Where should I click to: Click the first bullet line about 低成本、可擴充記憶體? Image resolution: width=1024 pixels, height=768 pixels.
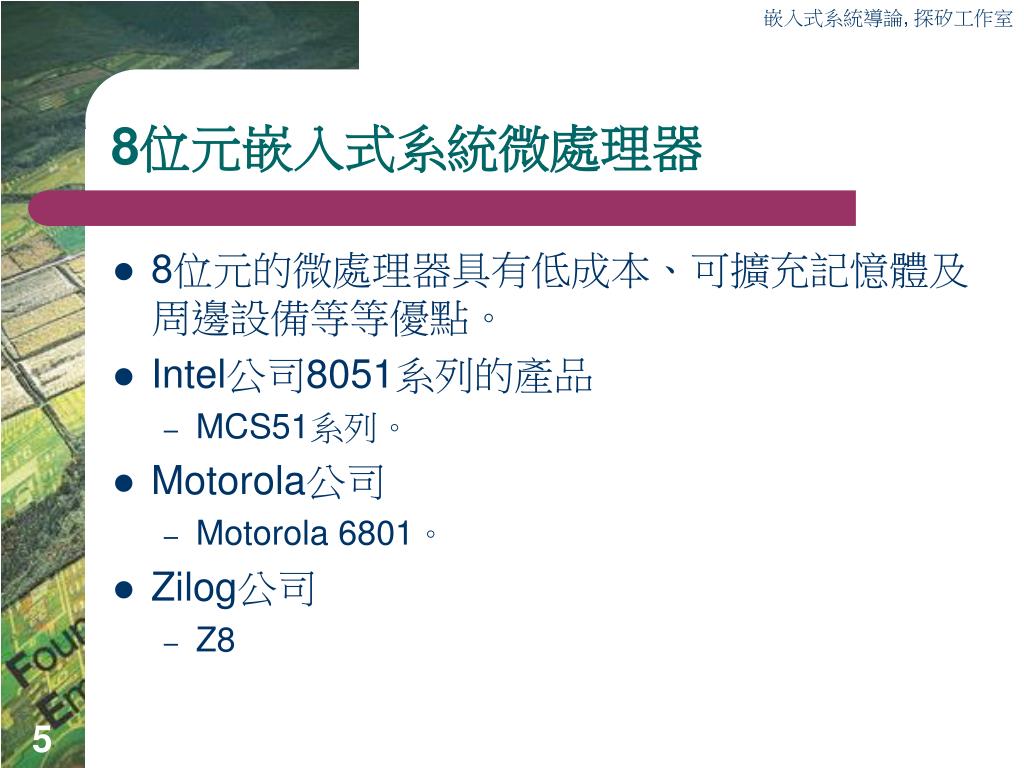click(x=559, y=270)
